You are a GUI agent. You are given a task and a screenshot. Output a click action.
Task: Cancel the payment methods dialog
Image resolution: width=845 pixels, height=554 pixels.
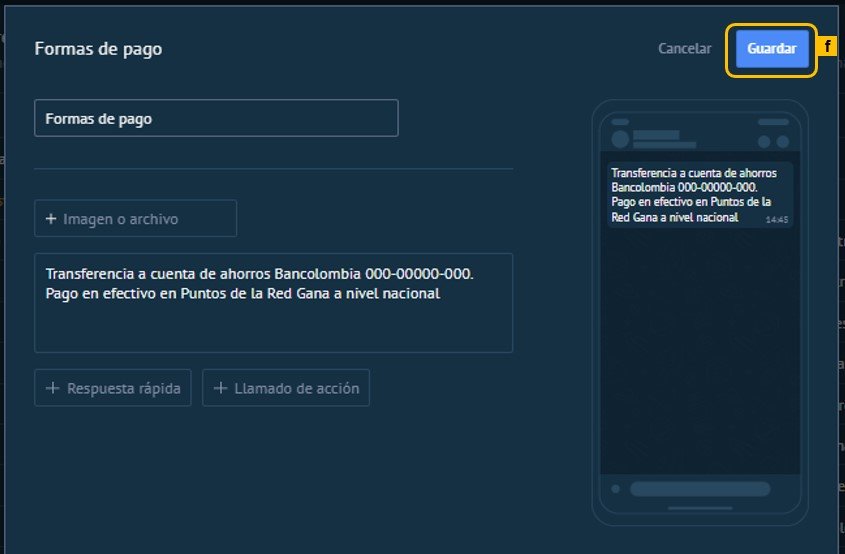684,49
